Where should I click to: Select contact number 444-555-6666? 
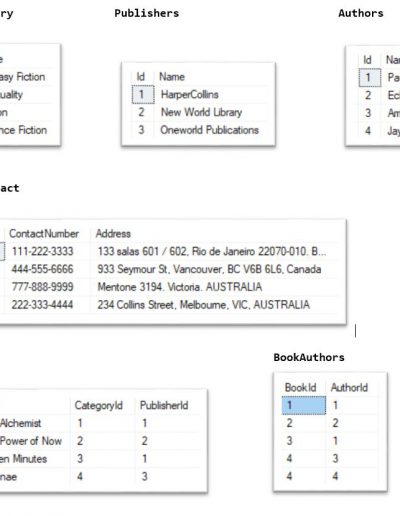coord(42,269)
